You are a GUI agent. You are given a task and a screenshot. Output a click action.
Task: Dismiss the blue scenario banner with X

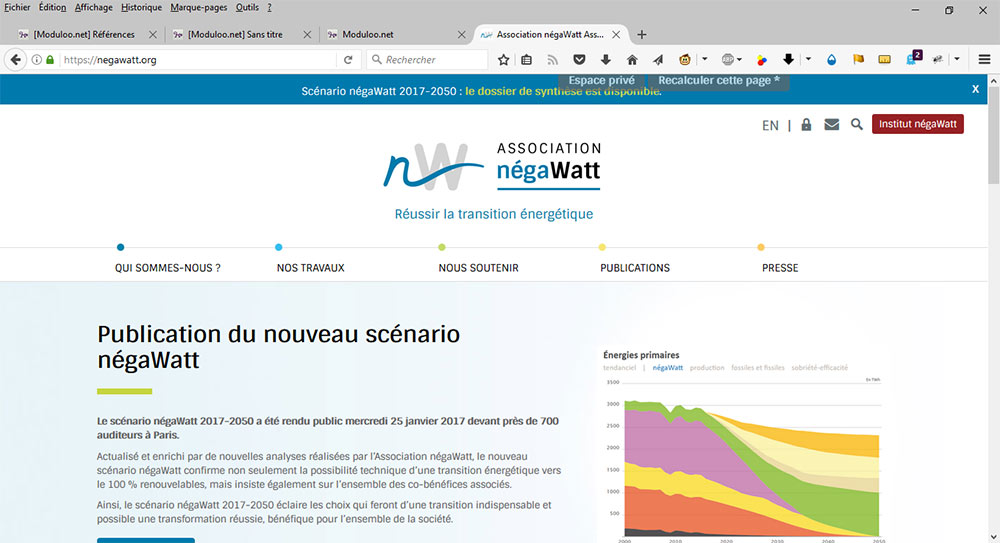coord(975,89)
